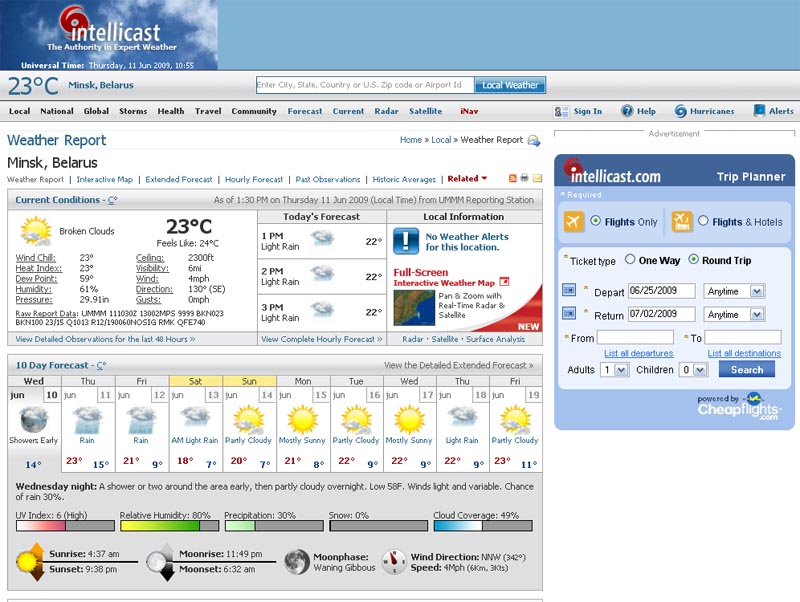
Task: Open the Children count dropdown
Action: tap(693, 369)
